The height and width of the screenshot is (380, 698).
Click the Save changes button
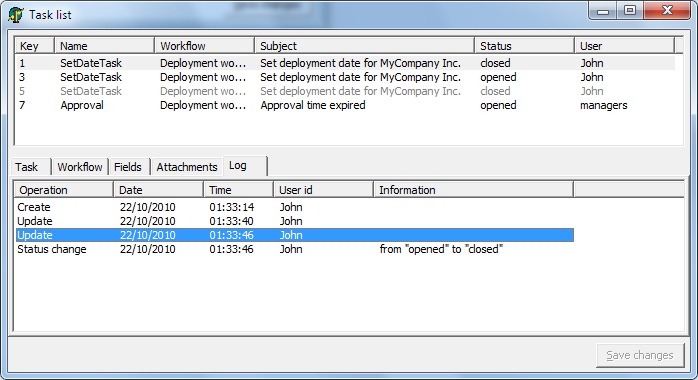click(640, 355)
